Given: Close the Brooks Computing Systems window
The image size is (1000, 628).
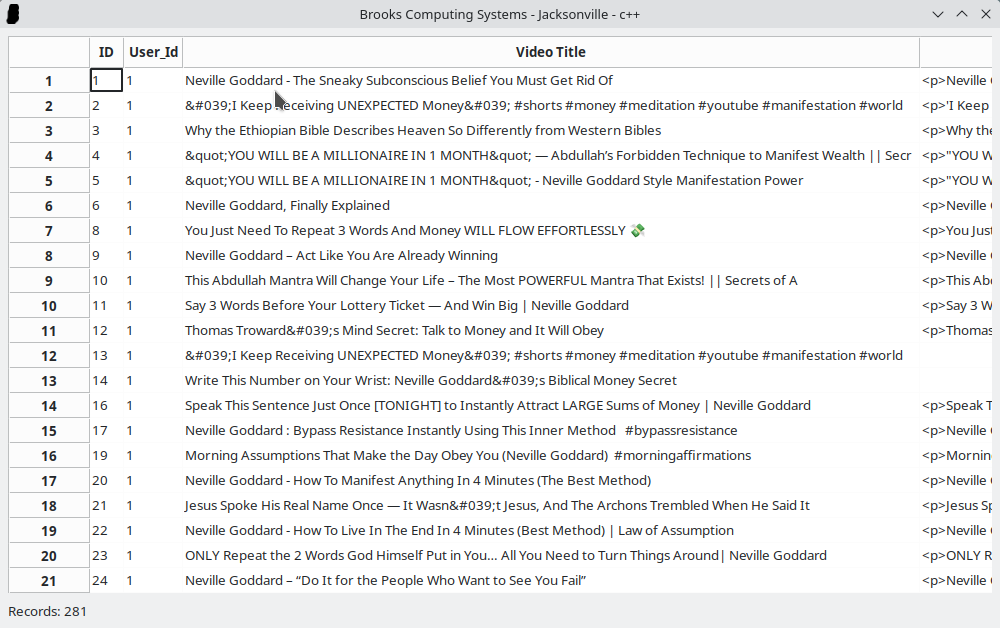Looking at the screenshot, I should point(985,14).
